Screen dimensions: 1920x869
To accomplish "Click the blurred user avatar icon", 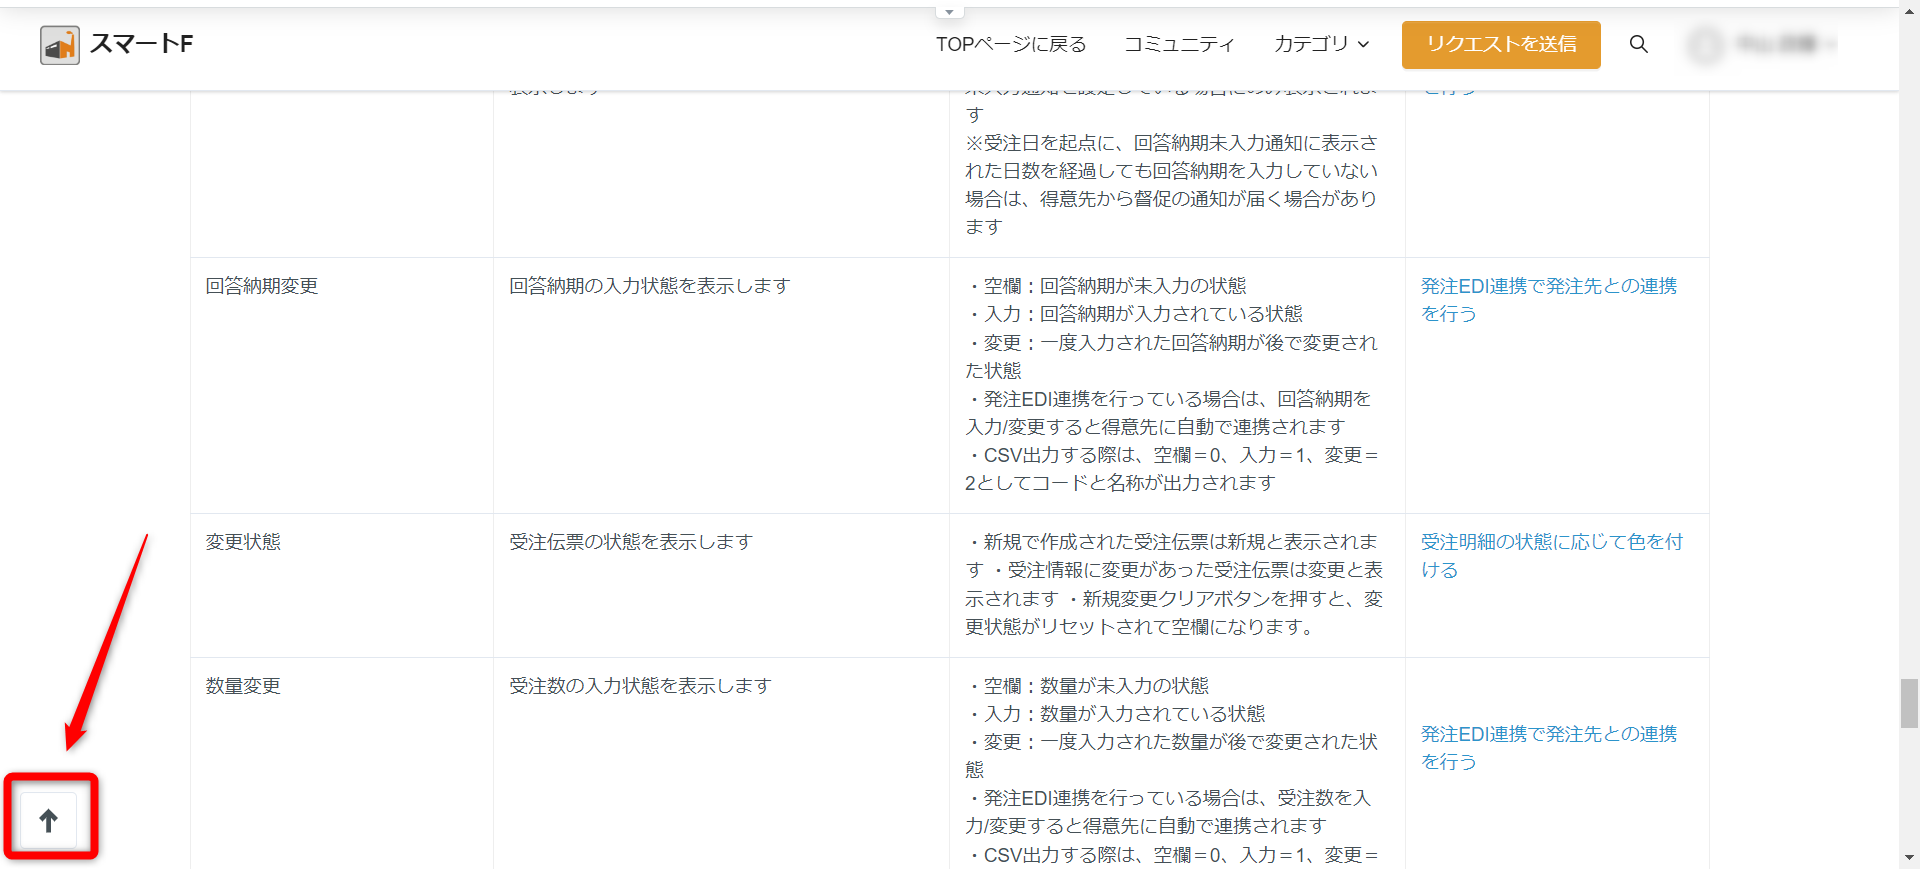I will click(x=1706, y=45).
